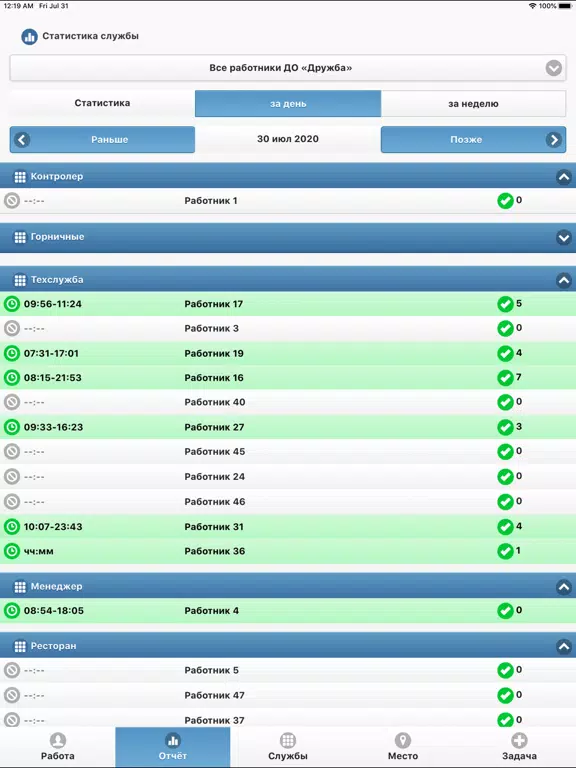Click the clock icon for Работник 16

point(12,378)
